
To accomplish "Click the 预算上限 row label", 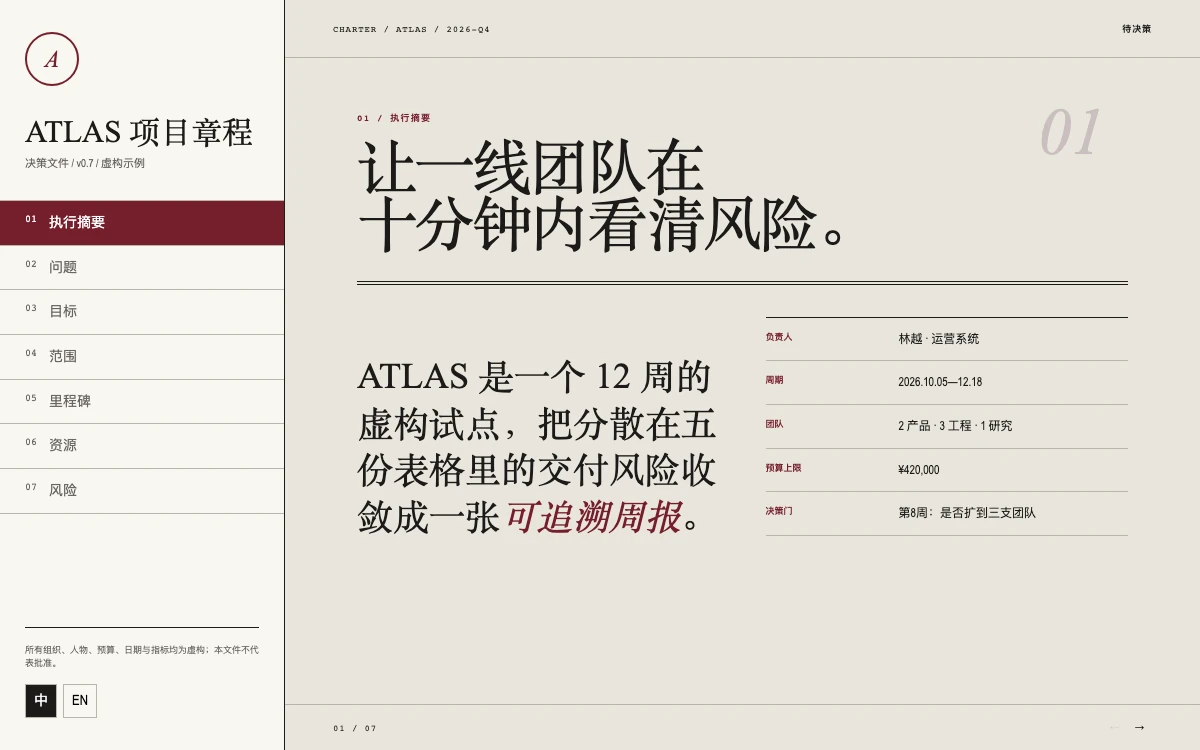I will (783, 468).
